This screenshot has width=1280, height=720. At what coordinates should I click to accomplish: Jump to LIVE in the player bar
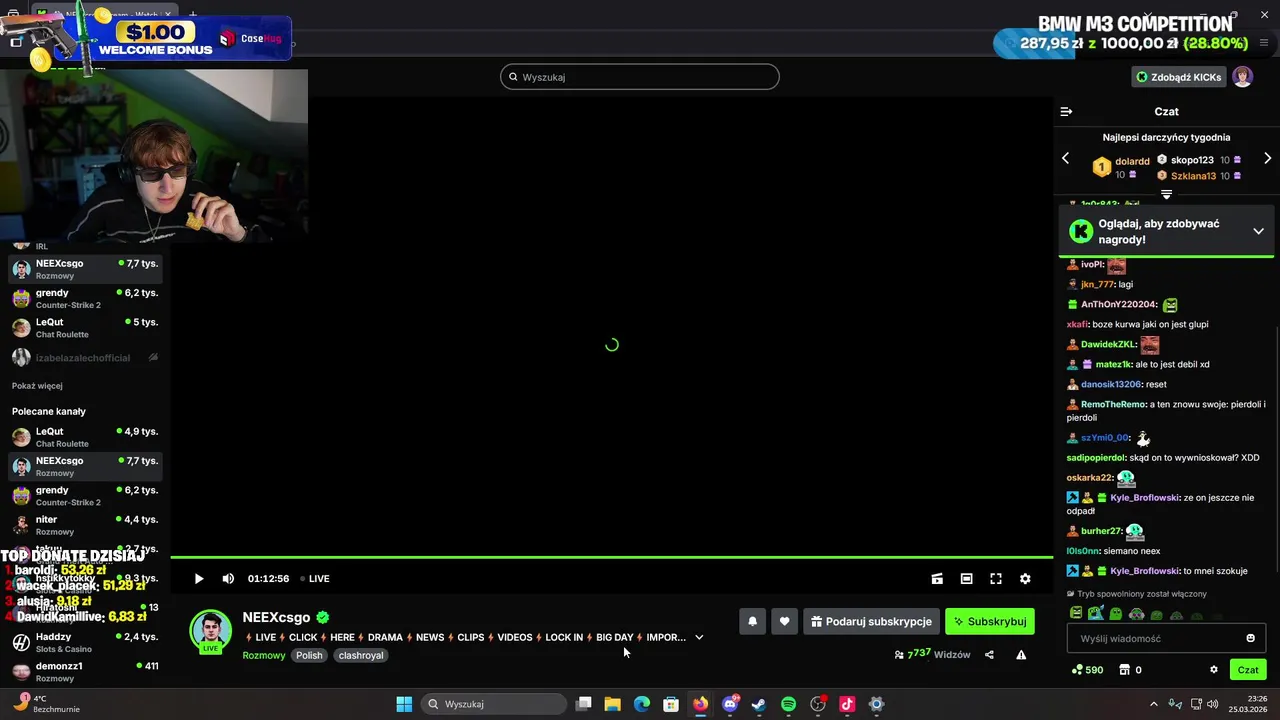click(314, 578)
